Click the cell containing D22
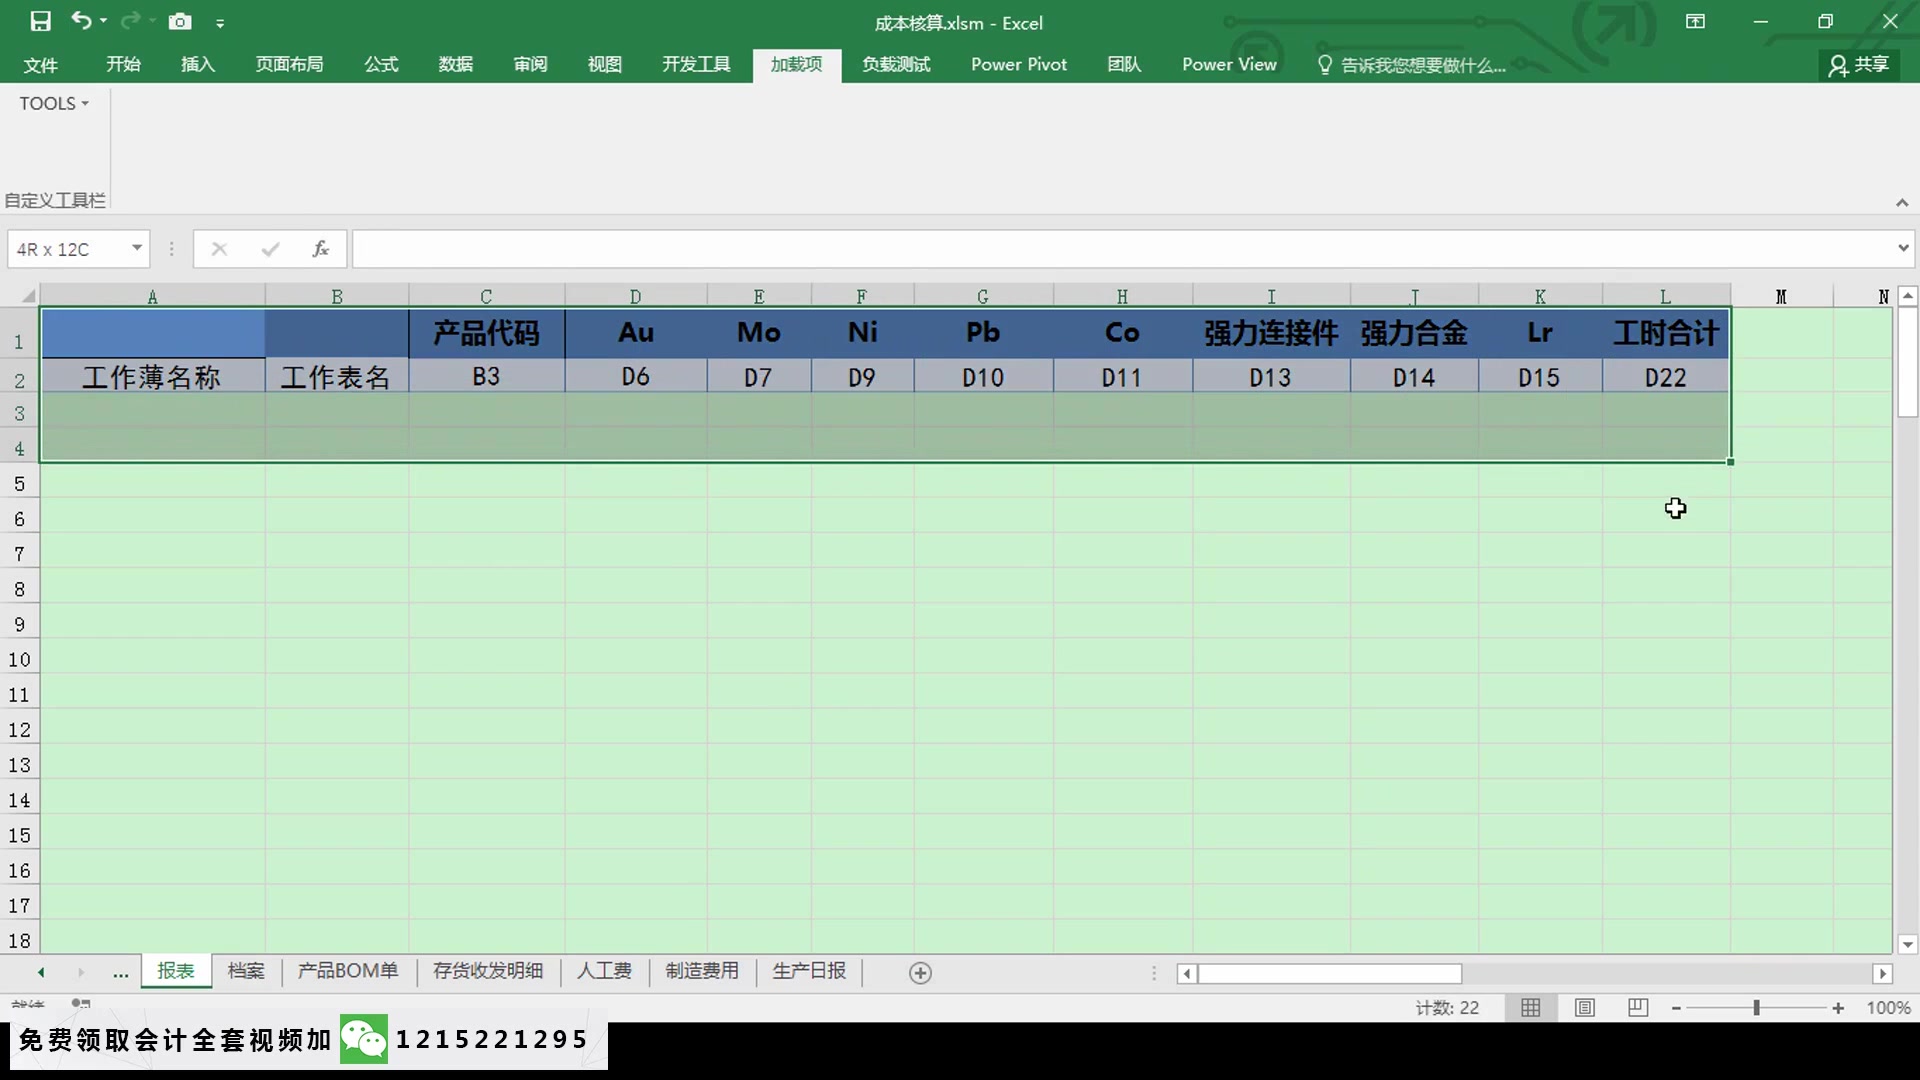This screenshot has width=1920, height=1080. click(x=1665, y=377)
